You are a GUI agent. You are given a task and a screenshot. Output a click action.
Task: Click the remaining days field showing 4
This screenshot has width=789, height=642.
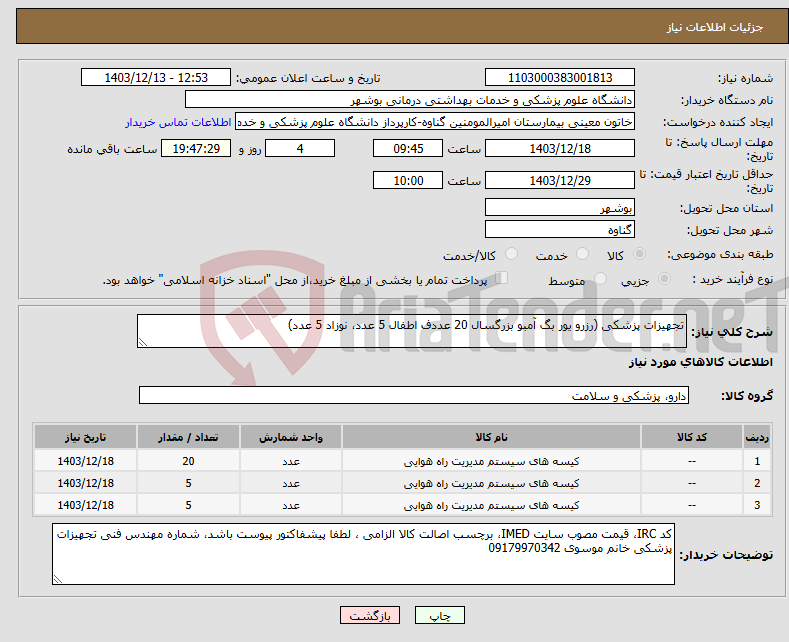300,148
